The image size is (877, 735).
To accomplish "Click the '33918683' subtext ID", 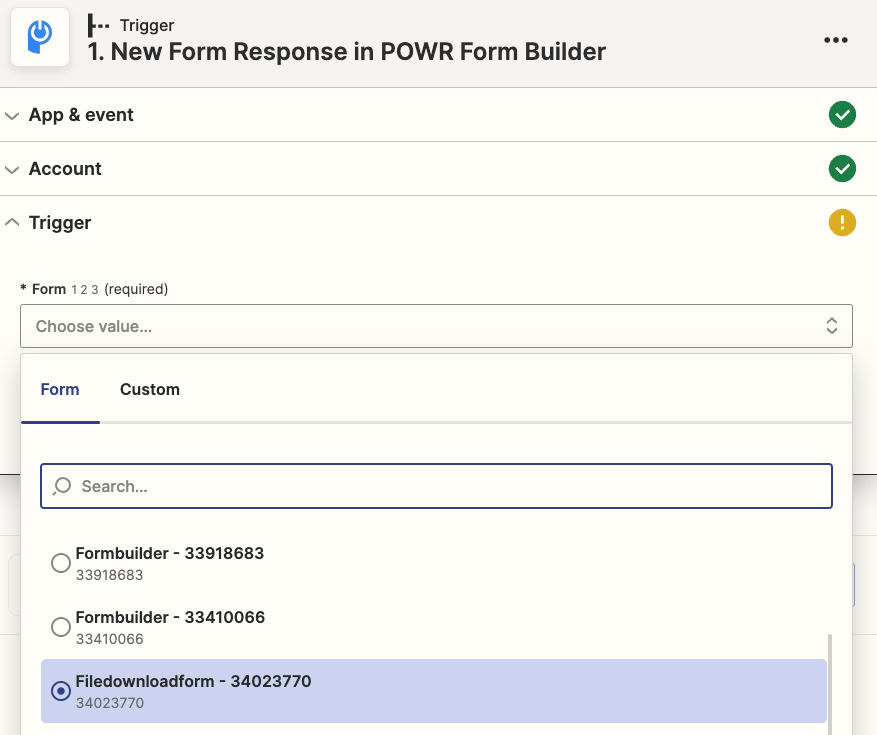I will tap(110, 575).
